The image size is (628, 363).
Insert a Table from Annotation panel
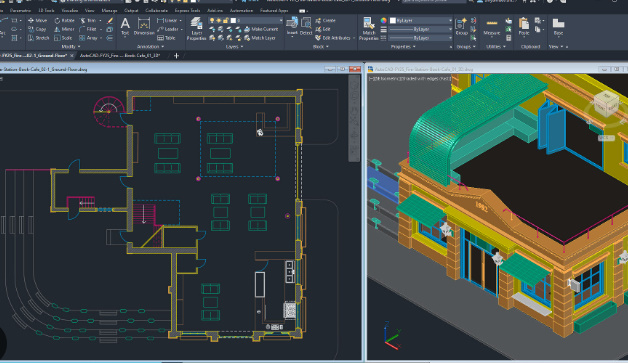(167, 38)
